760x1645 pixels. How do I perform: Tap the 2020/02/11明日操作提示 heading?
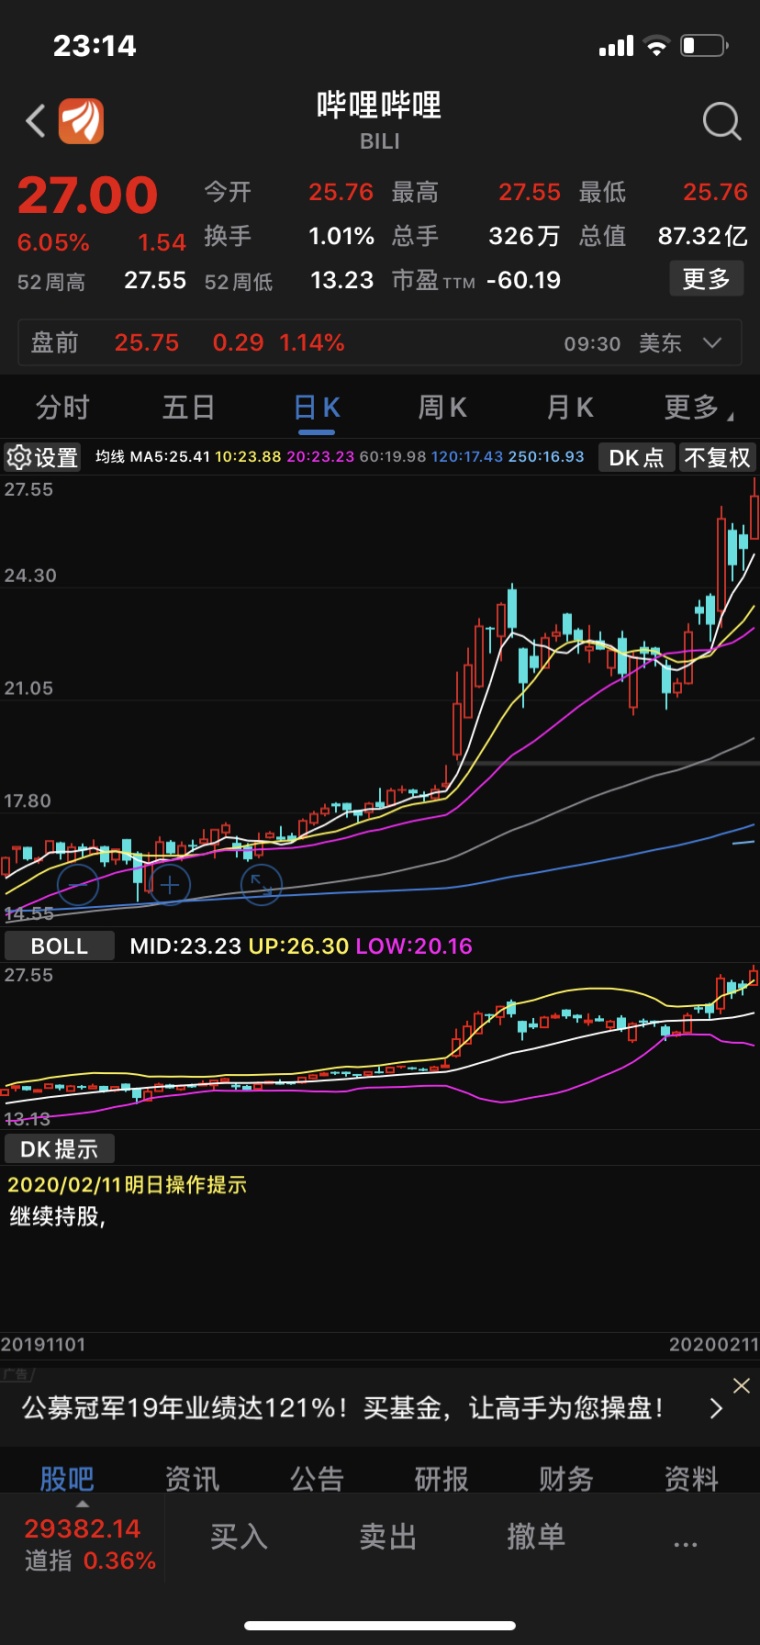click(126, 1185)
